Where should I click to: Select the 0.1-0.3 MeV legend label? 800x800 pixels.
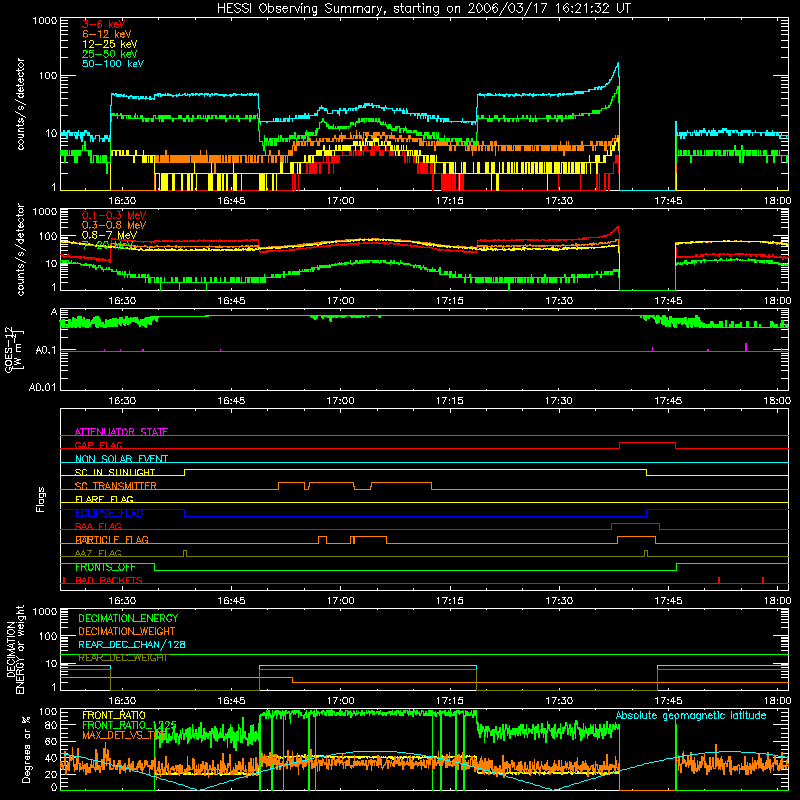point(114,215)
